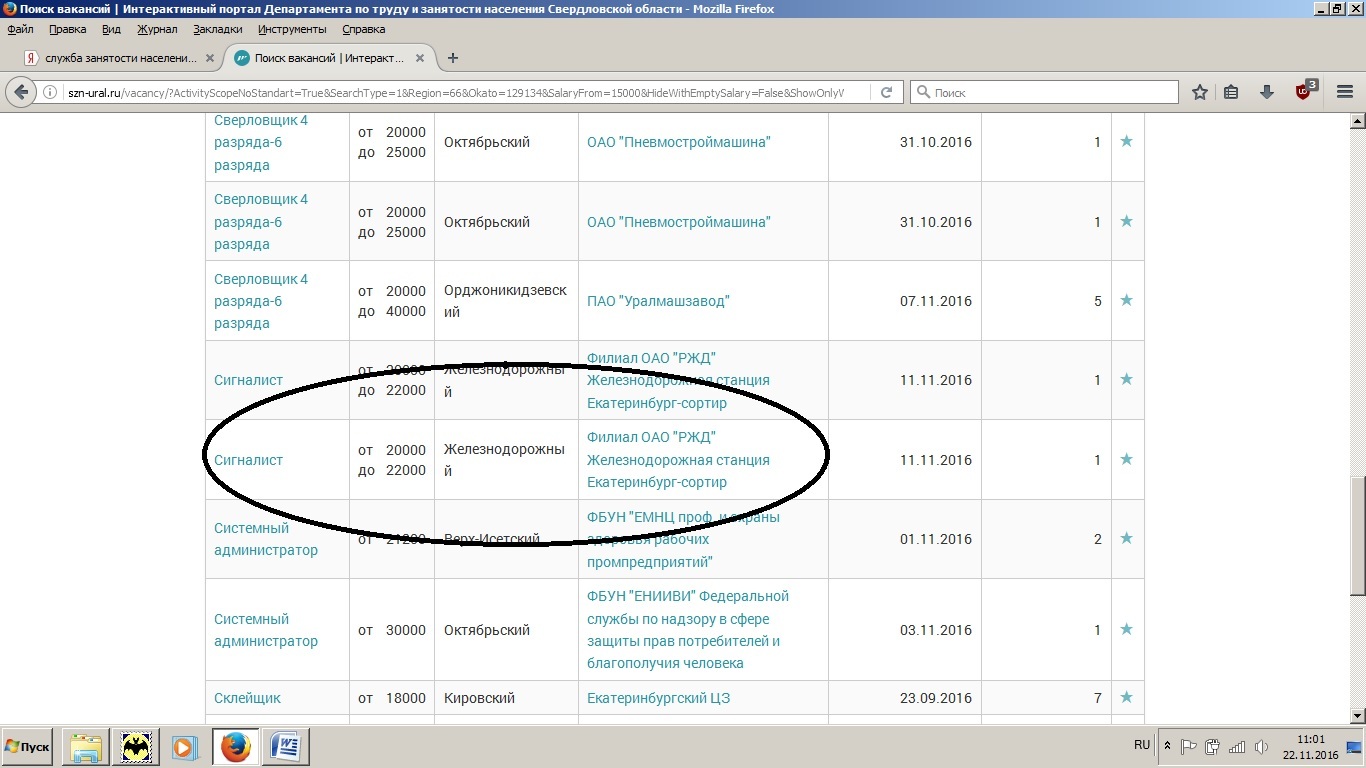1366x768 pixels.
Task: Click the 'до 40000' salary value
Action: coord(392,311)
